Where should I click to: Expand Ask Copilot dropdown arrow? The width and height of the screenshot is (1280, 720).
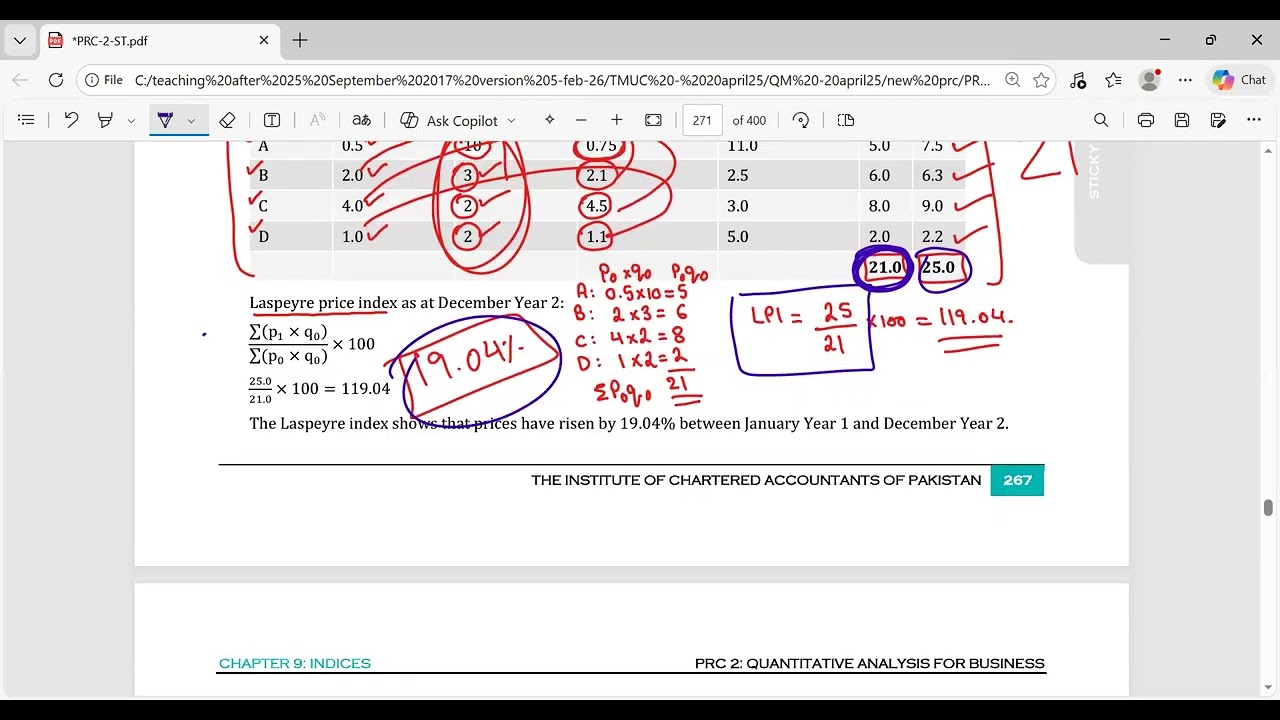point(511,120)
